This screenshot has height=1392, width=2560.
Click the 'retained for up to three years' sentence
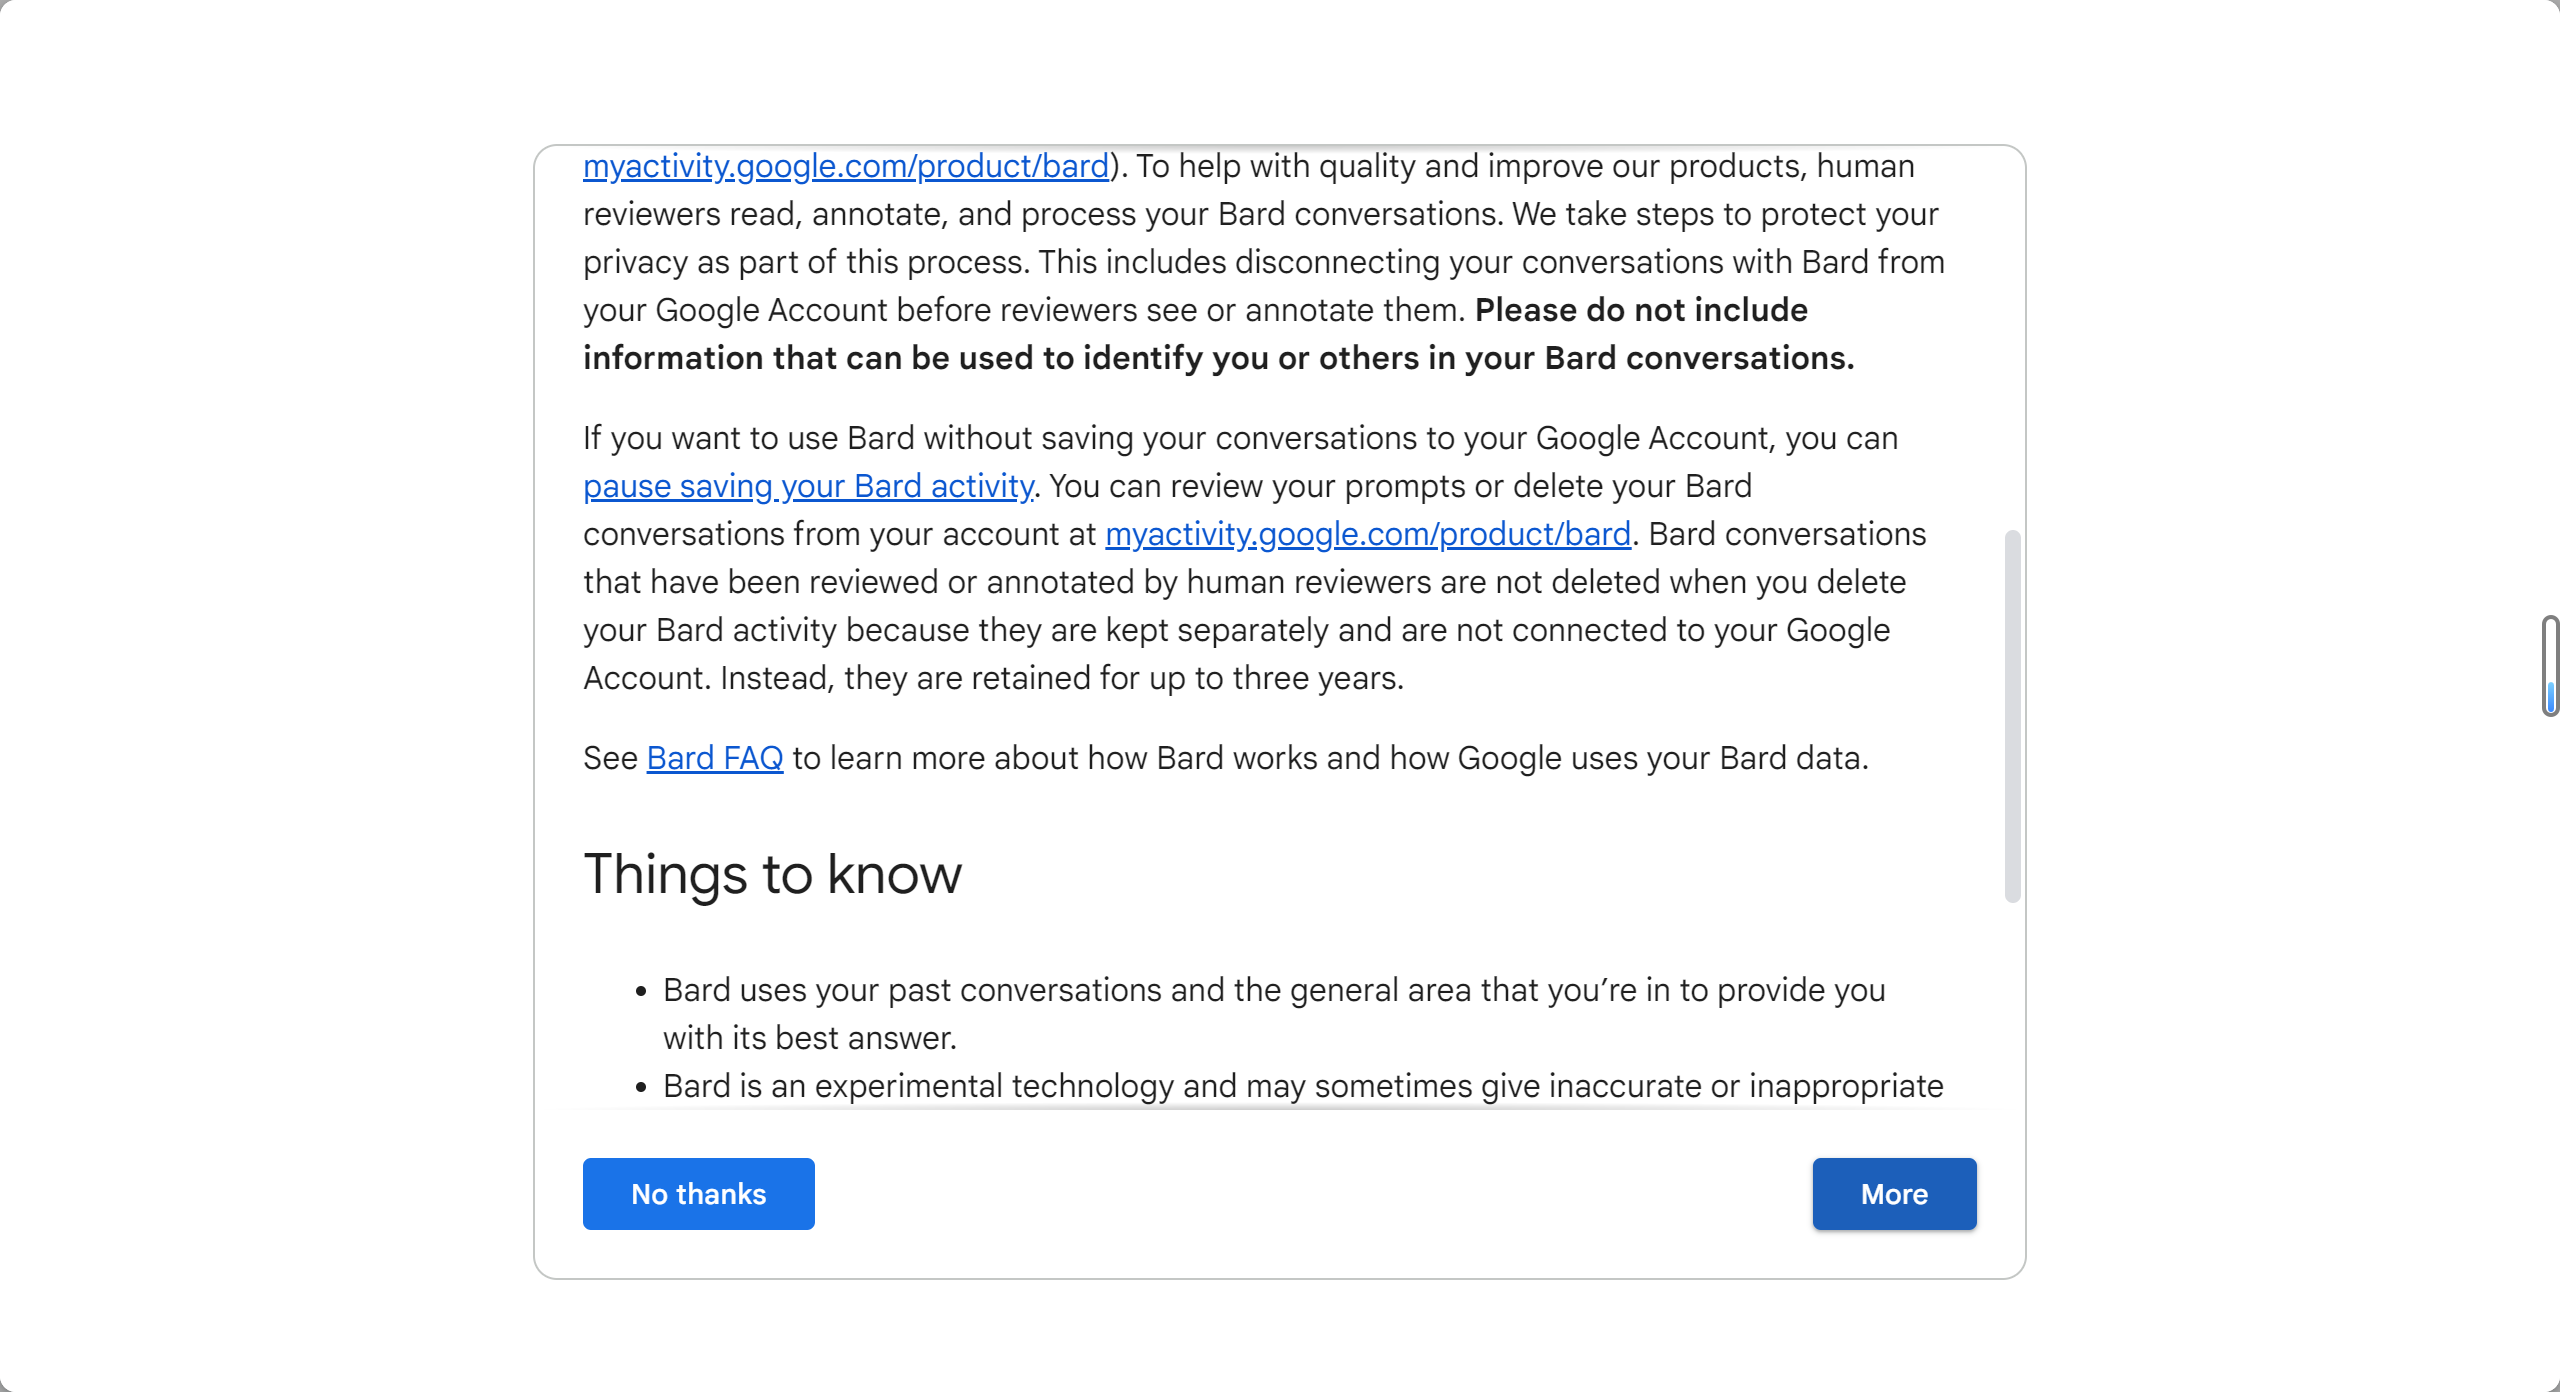click(x=1062, y=678)
